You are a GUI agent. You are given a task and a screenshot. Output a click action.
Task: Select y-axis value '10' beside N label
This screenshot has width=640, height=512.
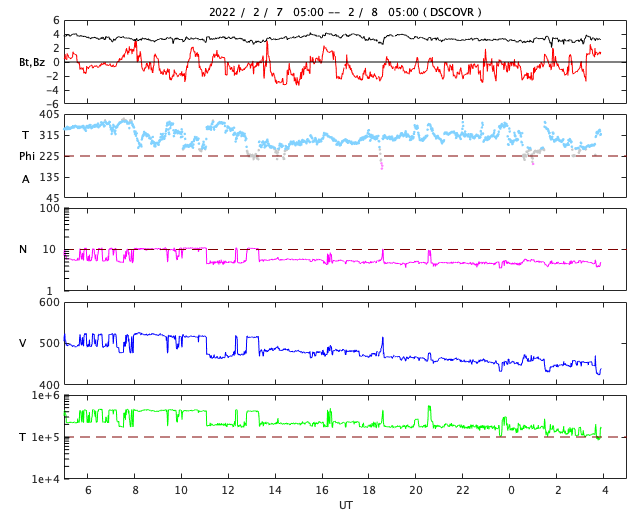coord(49,249)
